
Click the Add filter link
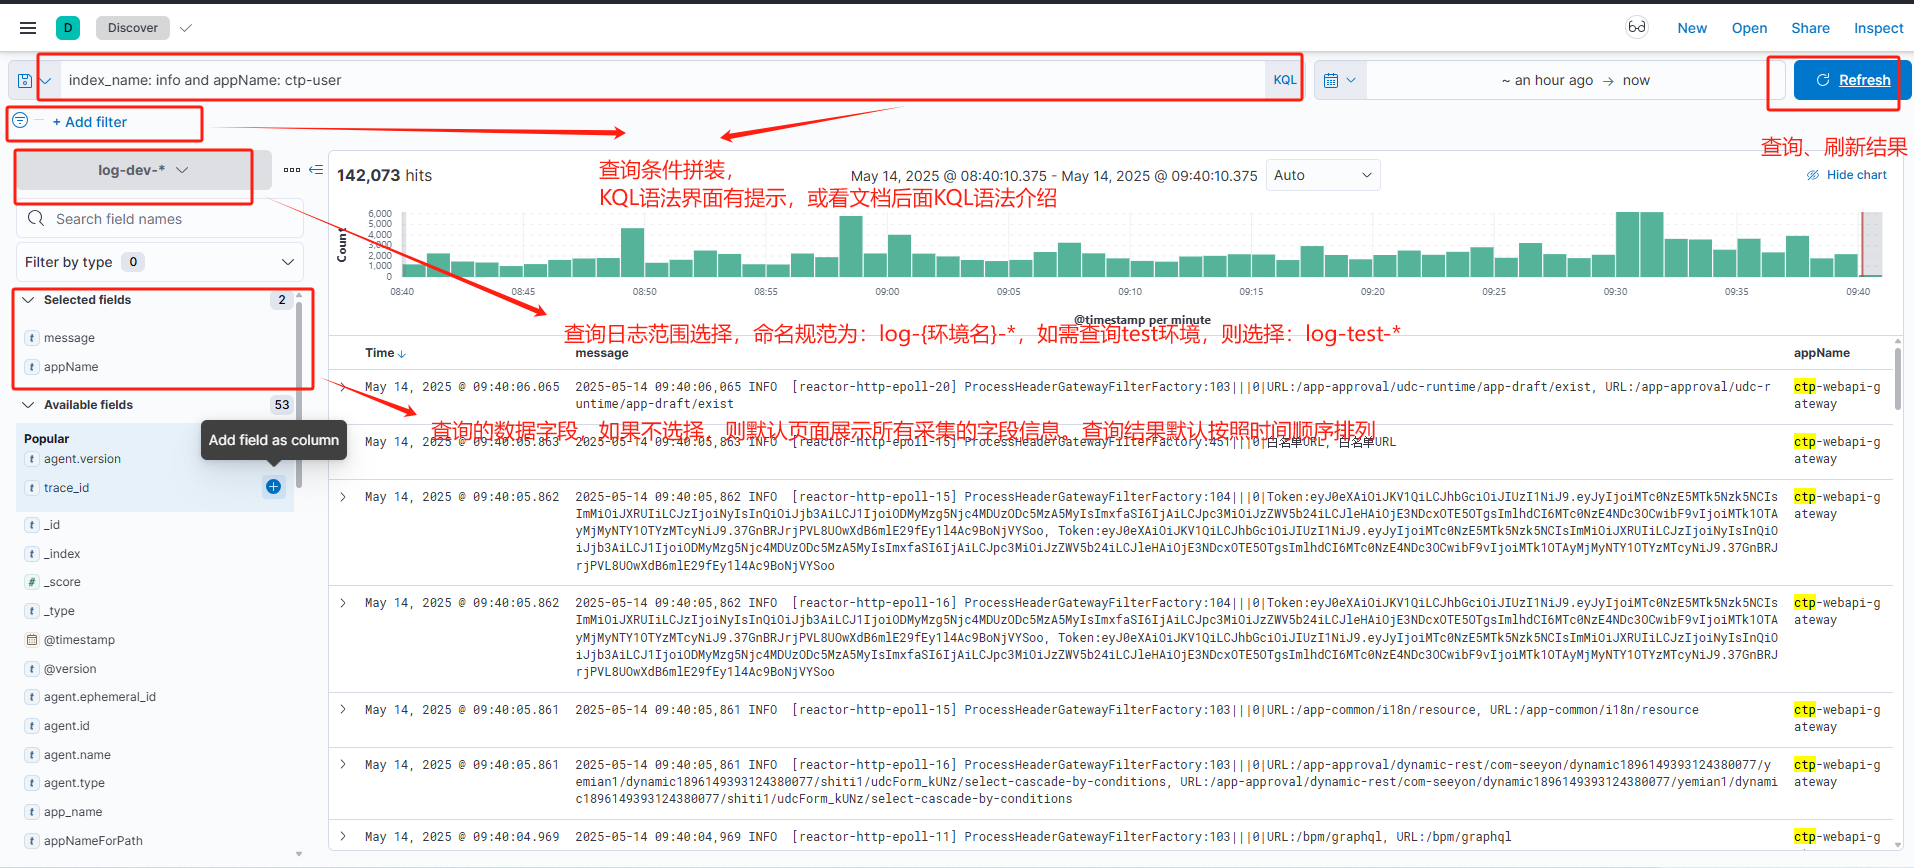click(x=90, y=122)
